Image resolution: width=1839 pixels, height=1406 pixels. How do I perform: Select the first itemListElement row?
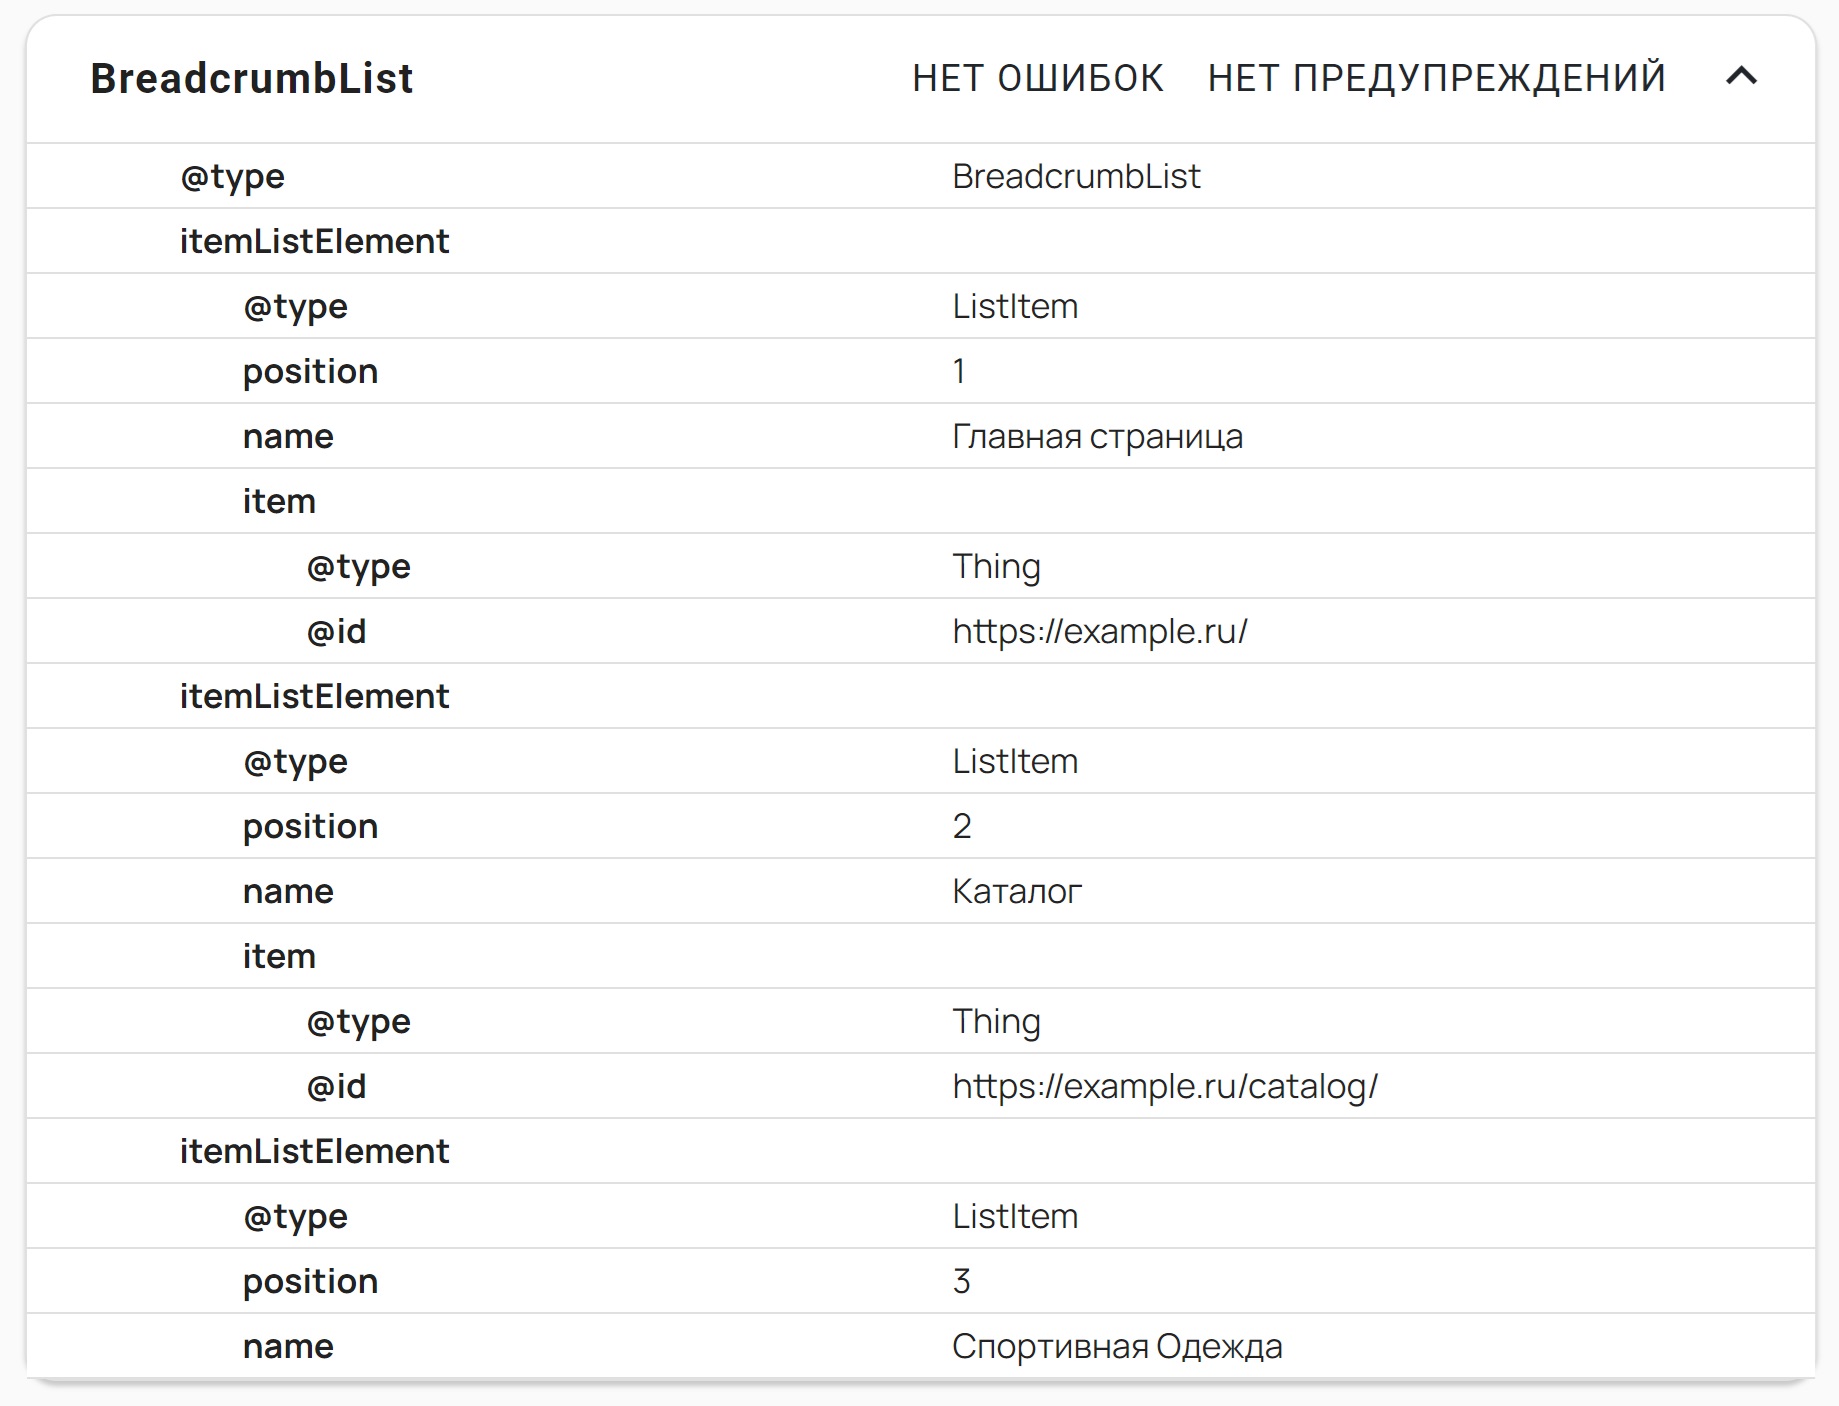pyautogui.click(x=314, y=241)
